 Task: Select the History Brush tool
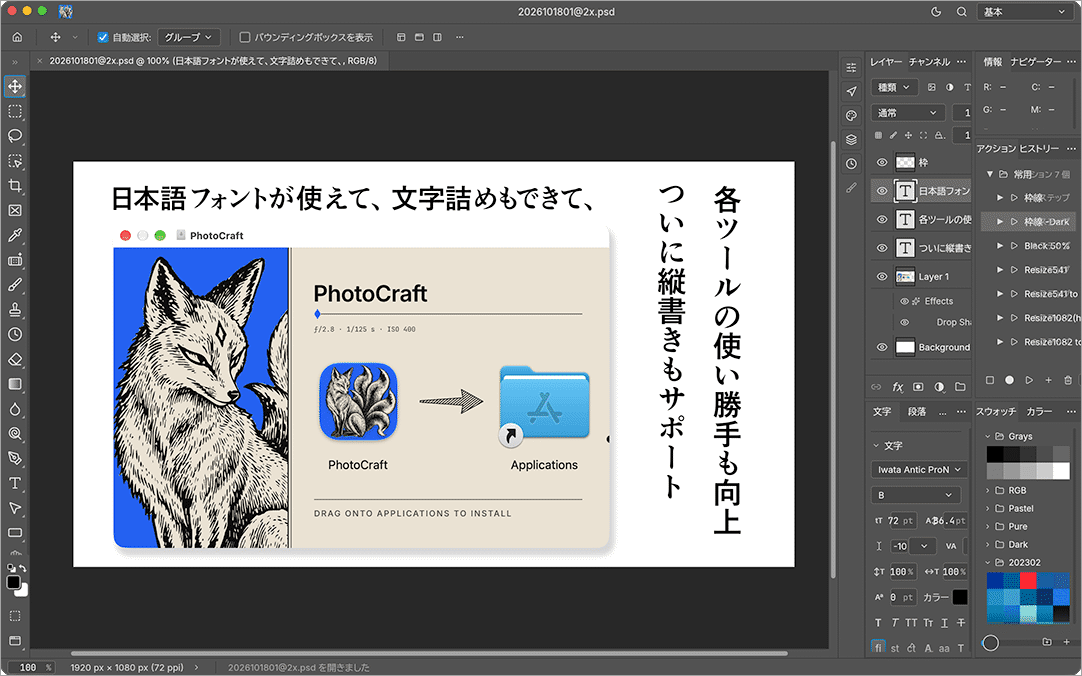[14, 335]
